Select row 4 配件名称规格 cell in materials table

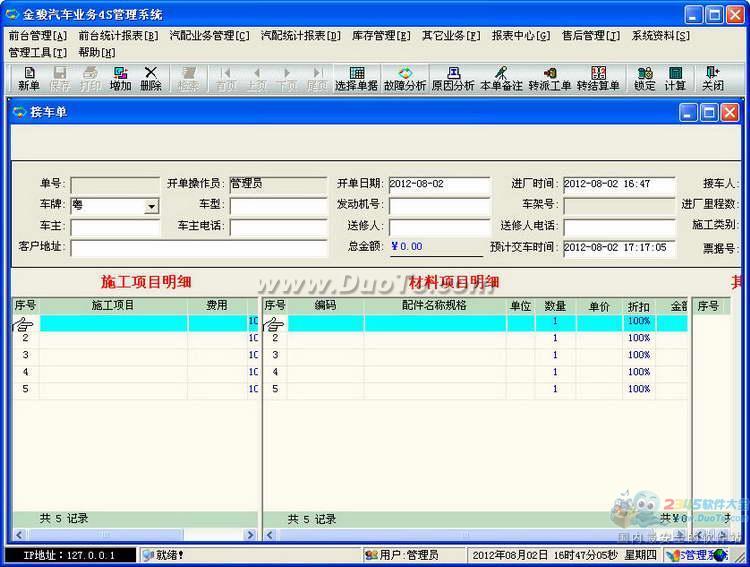435,372
